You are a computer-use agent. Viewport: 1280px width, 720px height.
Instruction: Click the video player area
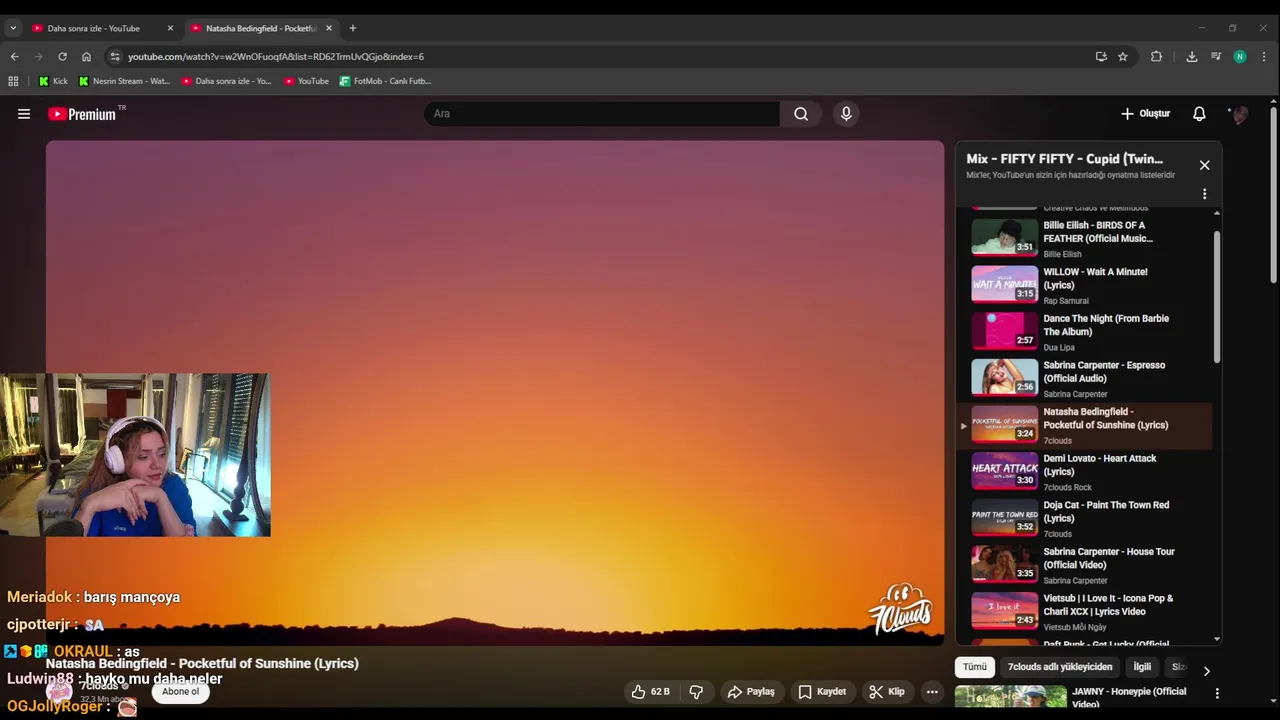495,393
